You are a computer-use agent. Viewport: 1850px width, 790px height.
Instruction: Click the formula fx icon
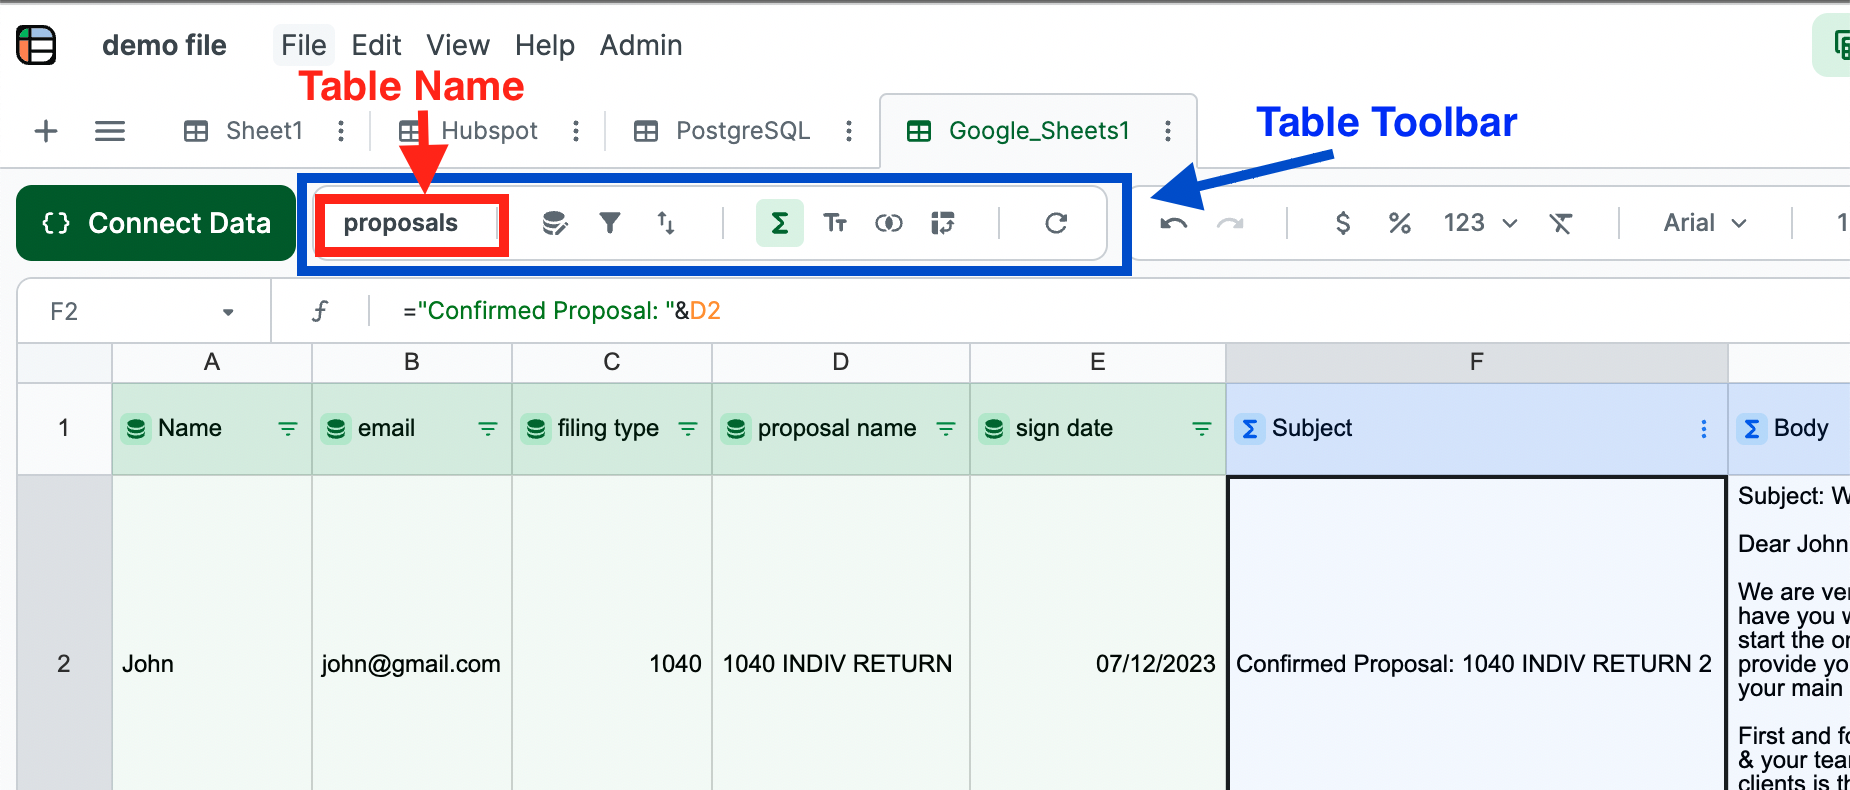(320, 311)
